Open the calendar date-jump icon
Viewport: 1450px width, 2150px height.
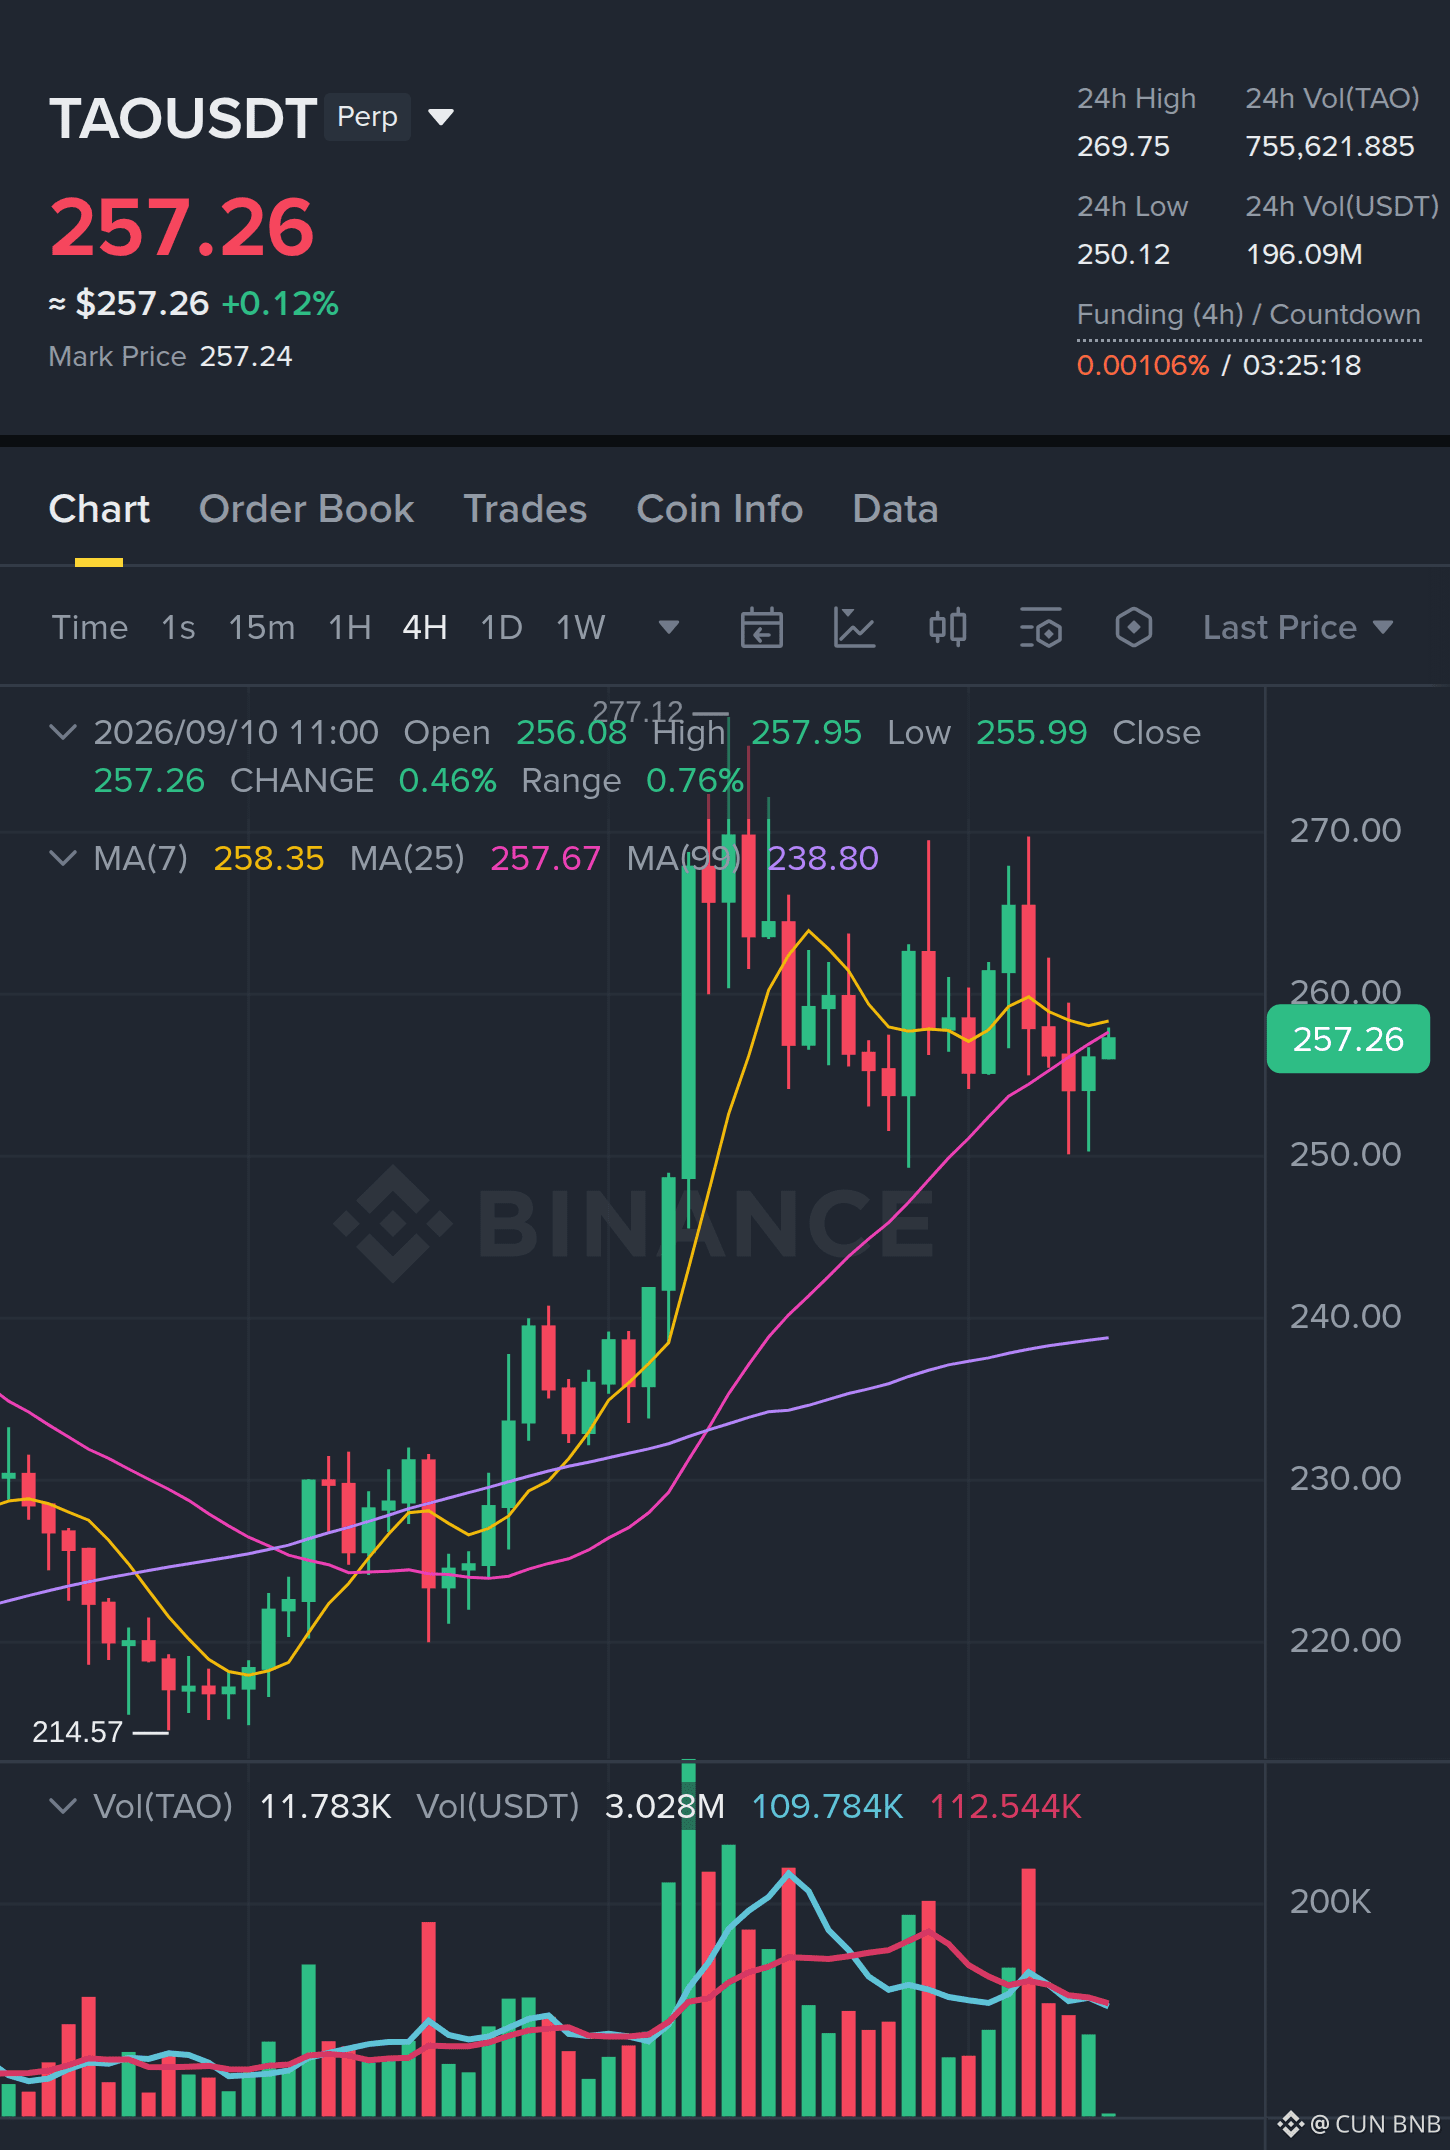[761, 628]
